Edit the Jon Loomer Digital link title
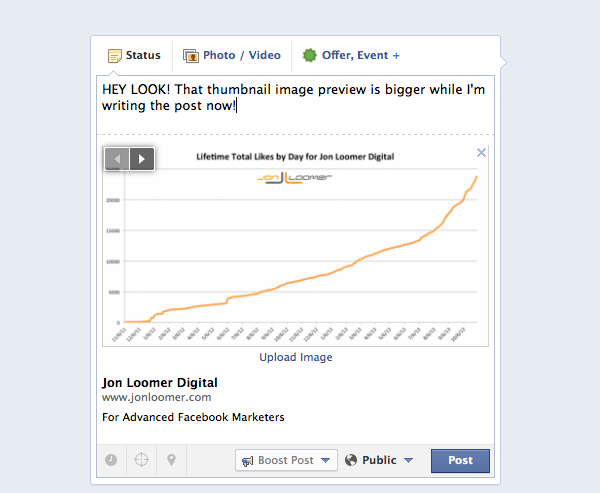Image resolution: width=600 pixels, height=493 pixels. (160, 382)
